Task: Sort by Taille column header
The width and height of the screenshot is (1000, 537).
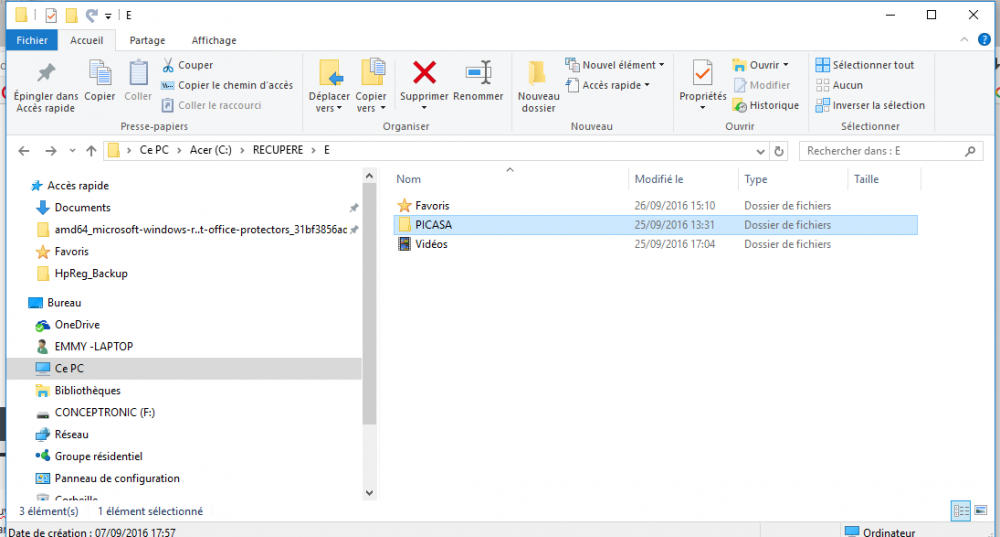Action: pos(884,179)
